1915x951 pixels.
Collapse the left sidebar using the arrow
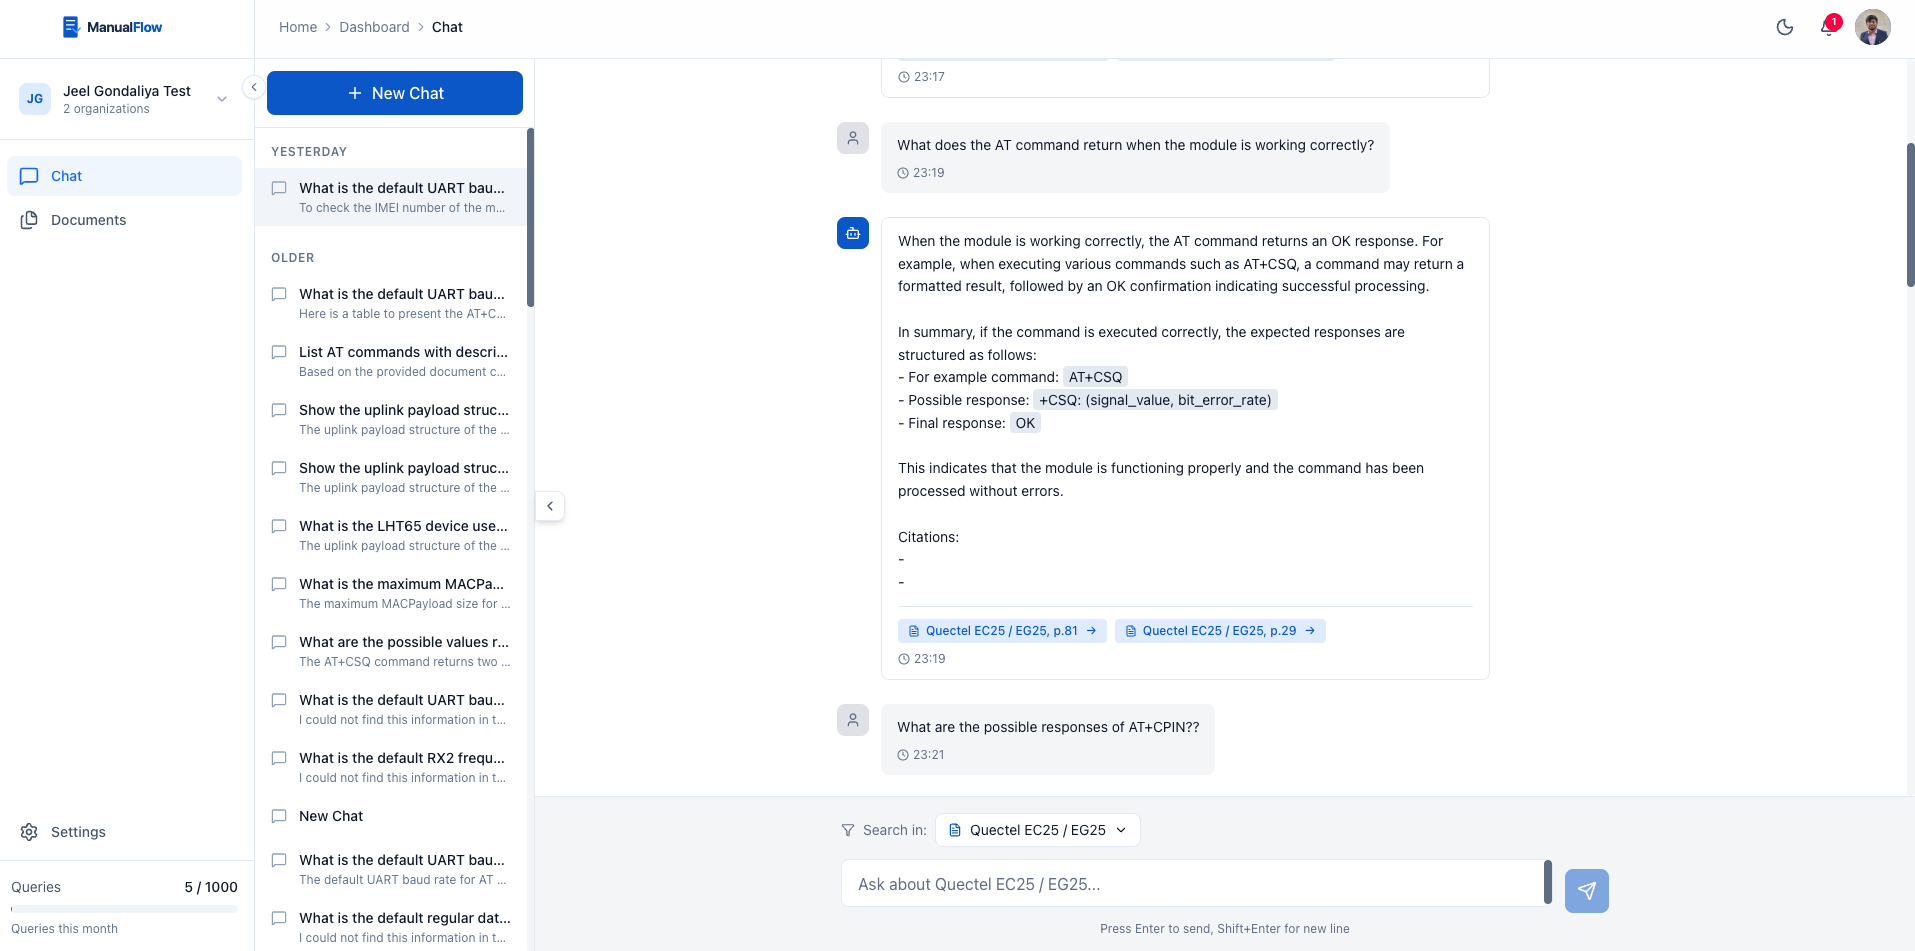253,86
